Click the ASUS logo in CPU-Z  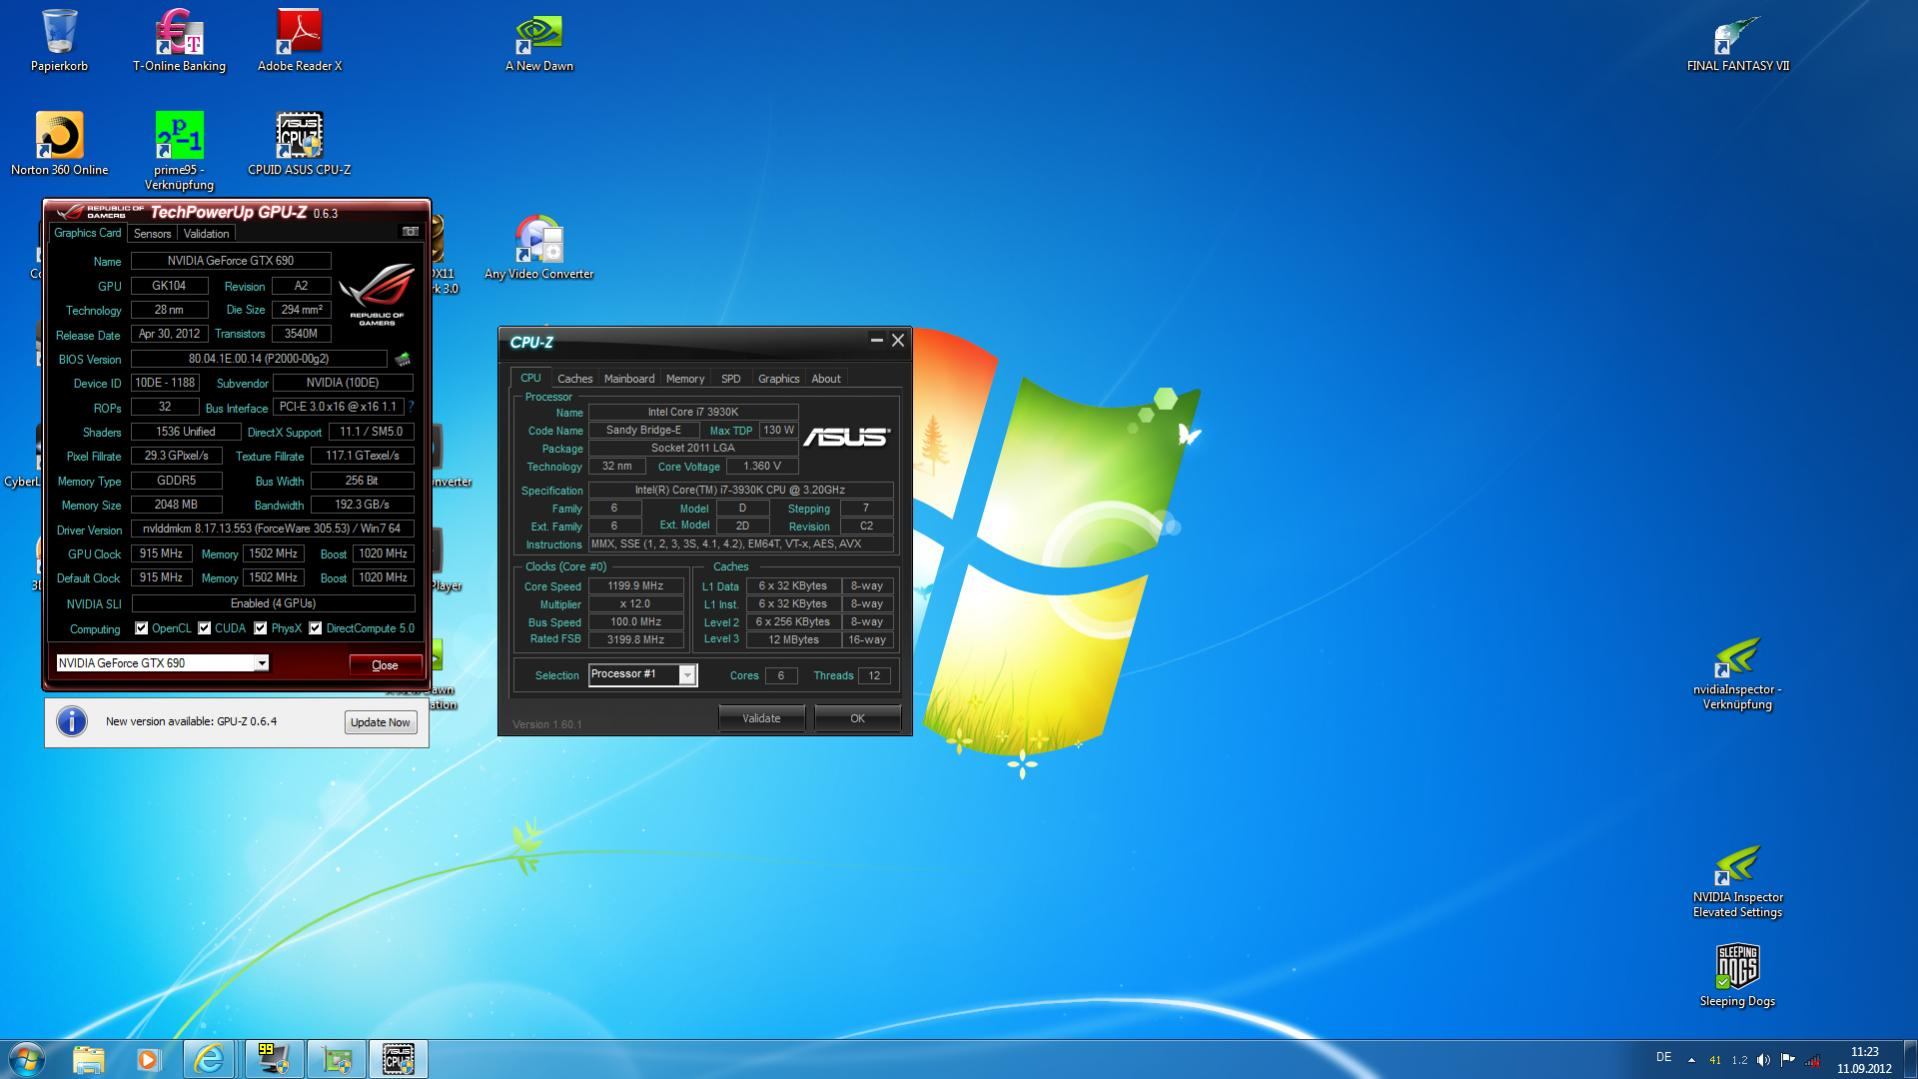(x=846, y=436)
